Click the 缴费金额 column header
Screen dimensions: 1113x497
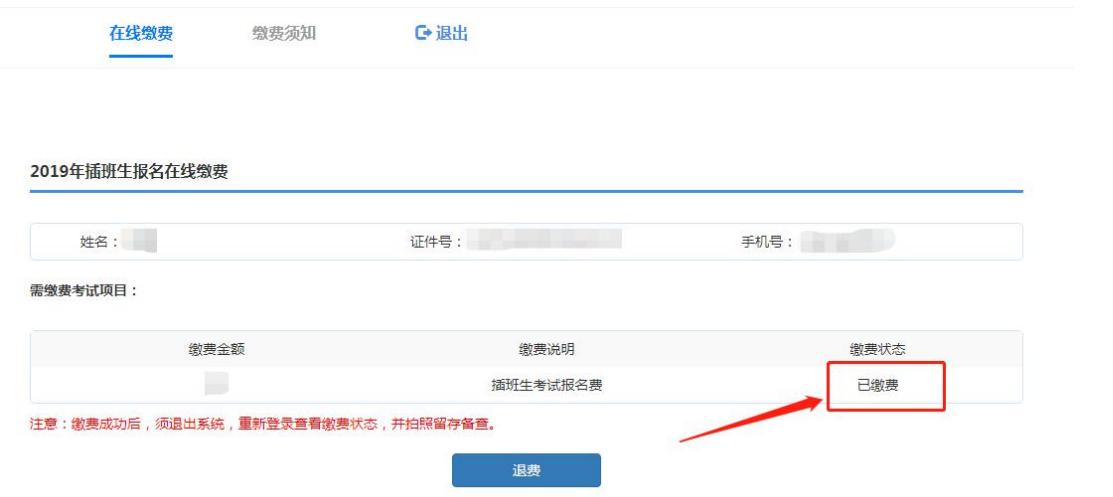(217, 349)
